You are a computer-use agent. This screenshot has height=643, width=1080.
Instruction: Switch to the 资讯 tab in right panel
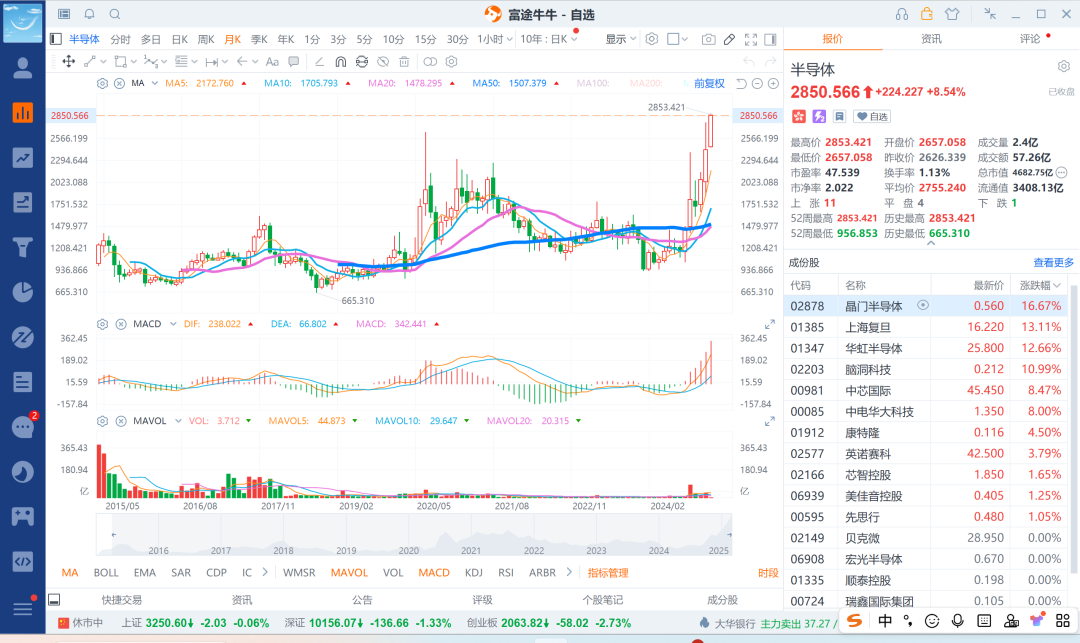931,39
